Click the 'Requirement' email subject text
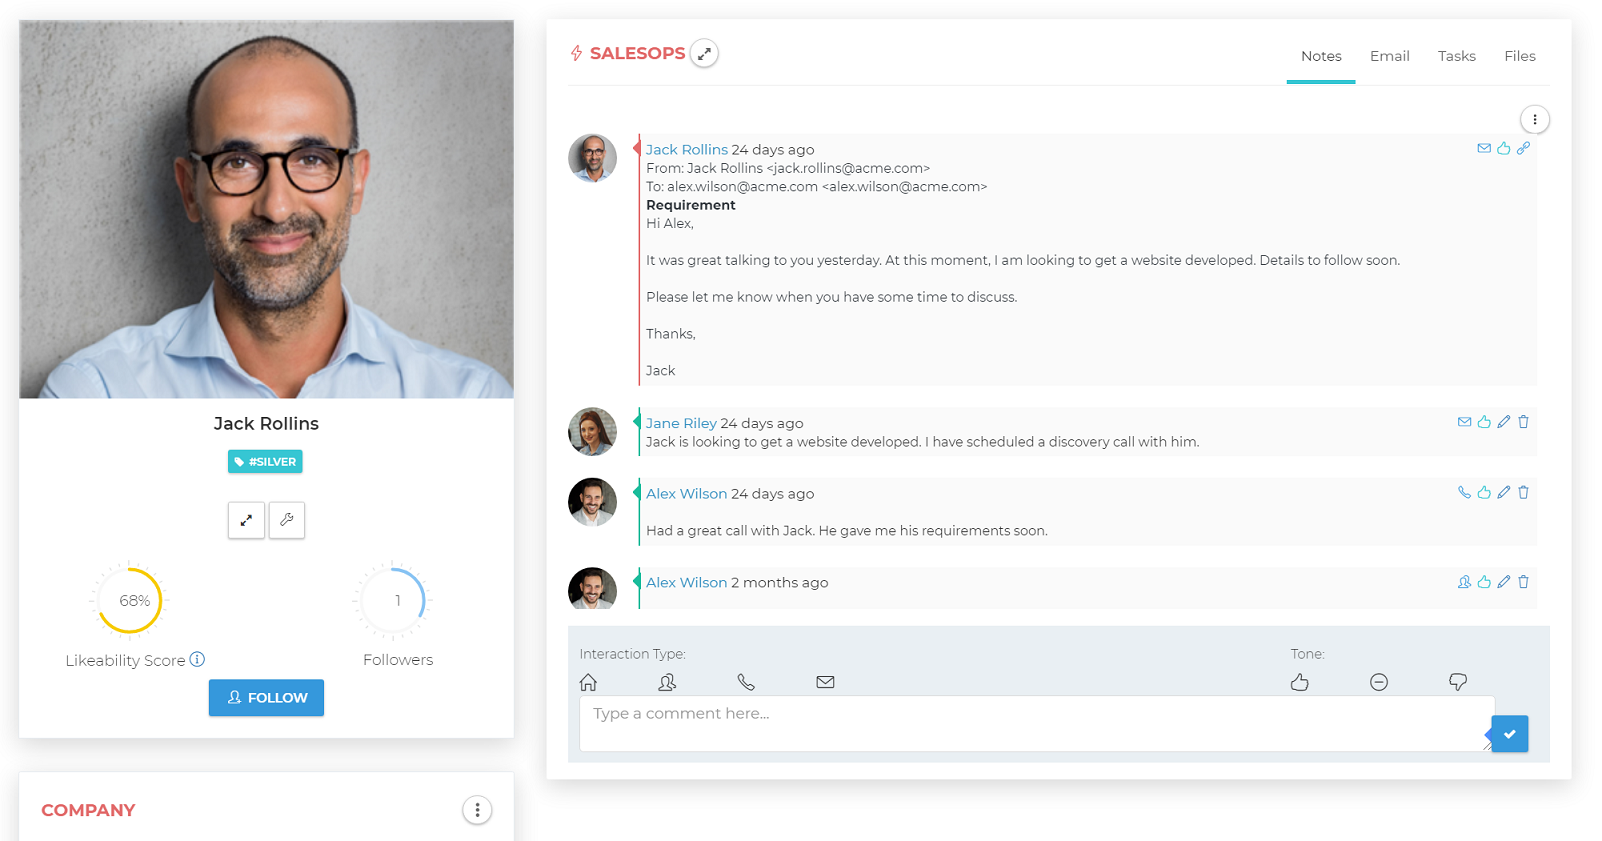The height and width of the screenshot is (841, 1602). (691, 205)
